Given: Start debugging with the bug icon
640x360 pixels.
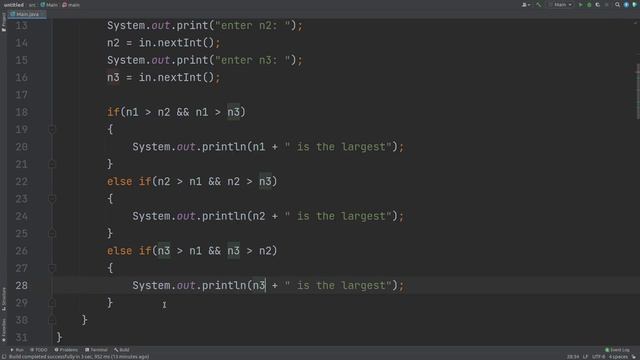Looking at the screenshot, I should click(x=589, y=5).
